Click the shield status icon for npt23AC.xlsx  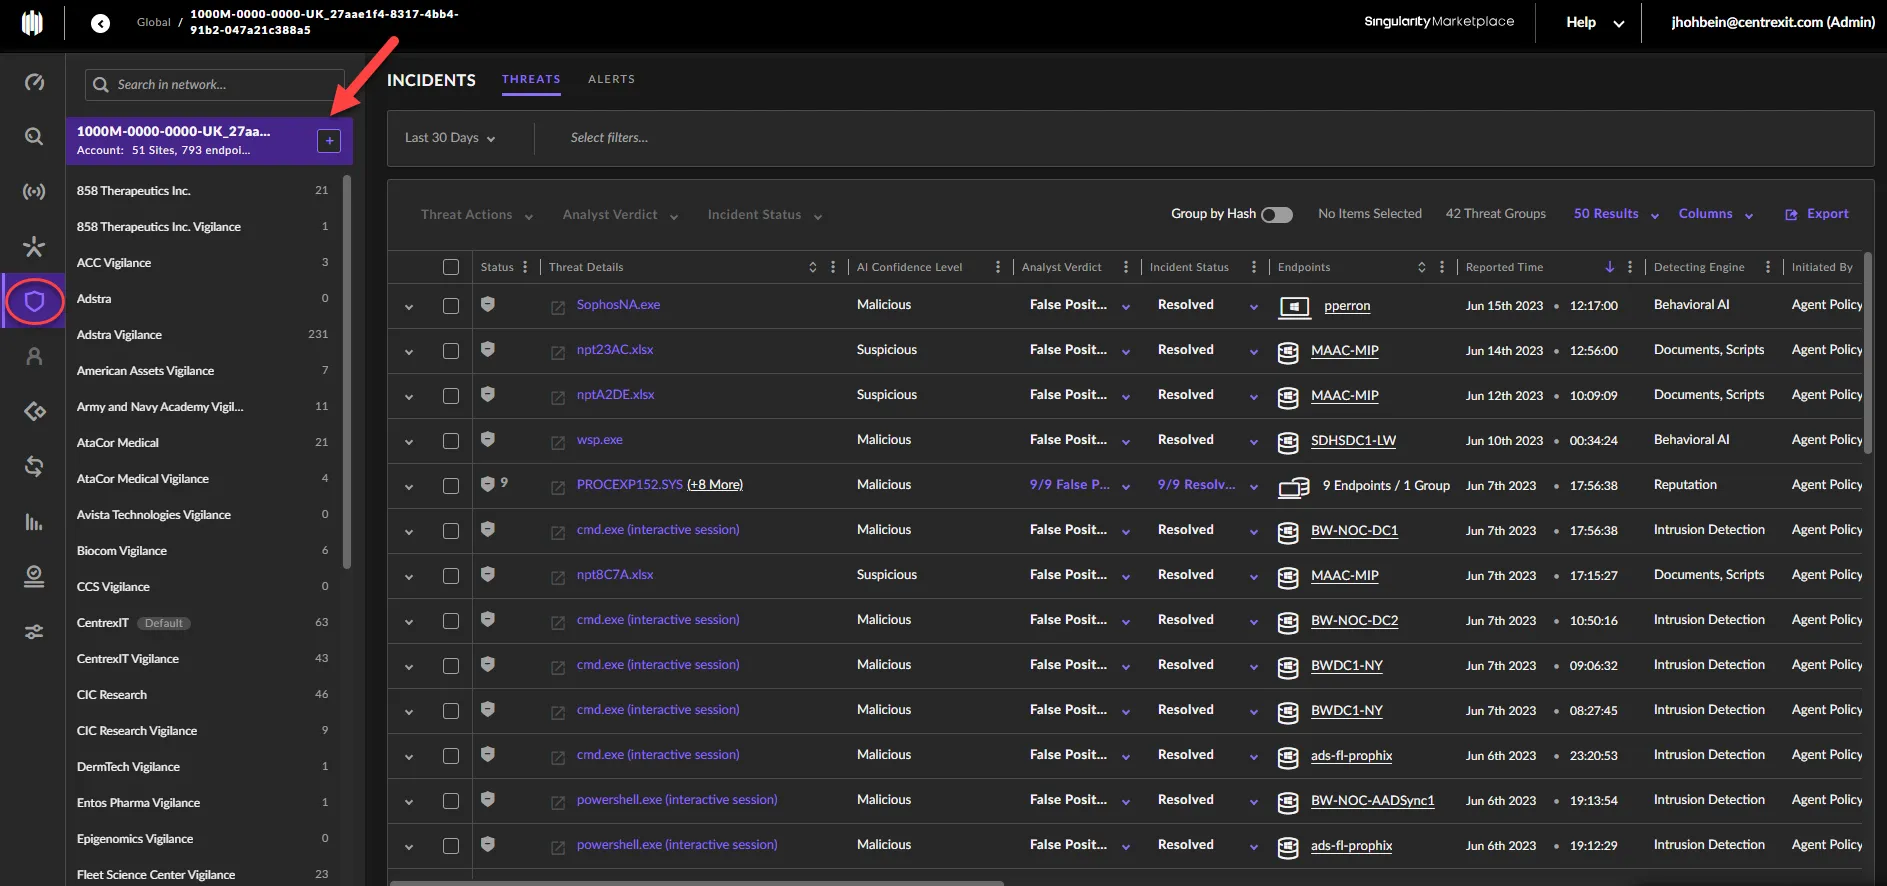tap(488, 349)
